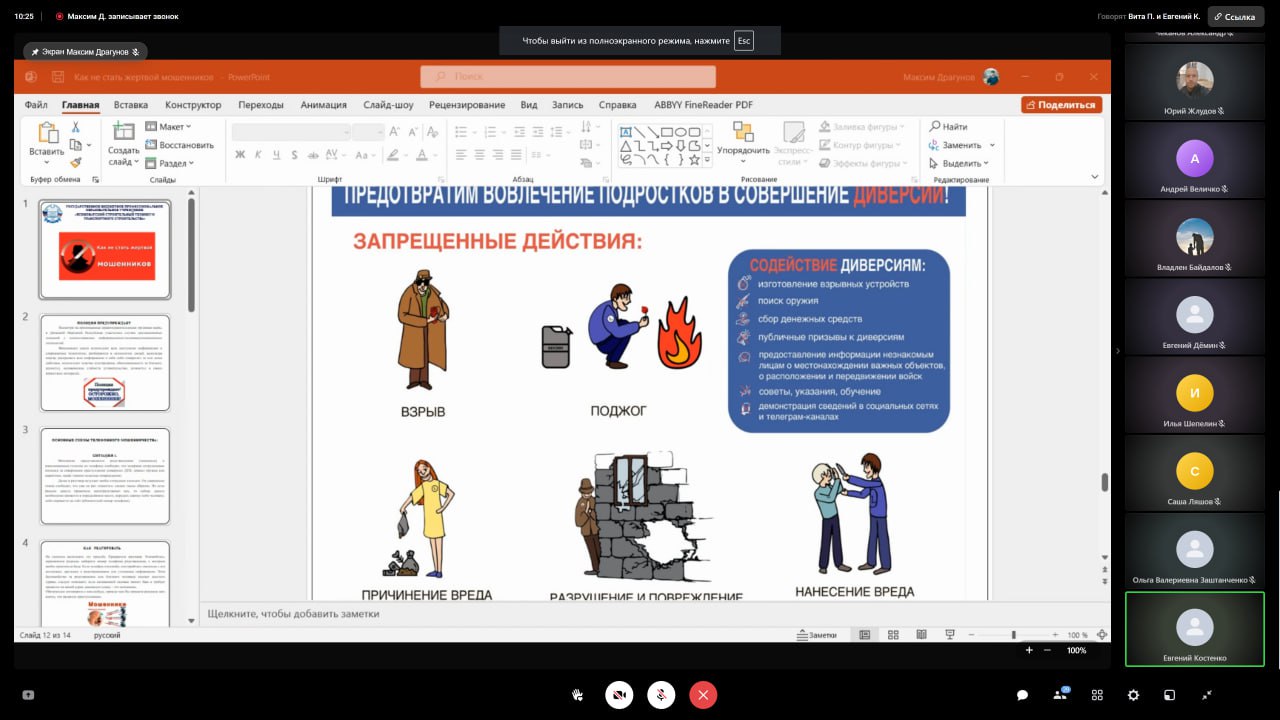
Task: Start slideshow from status bar icon
Action: pyautogui.click(x=949, y=635)
